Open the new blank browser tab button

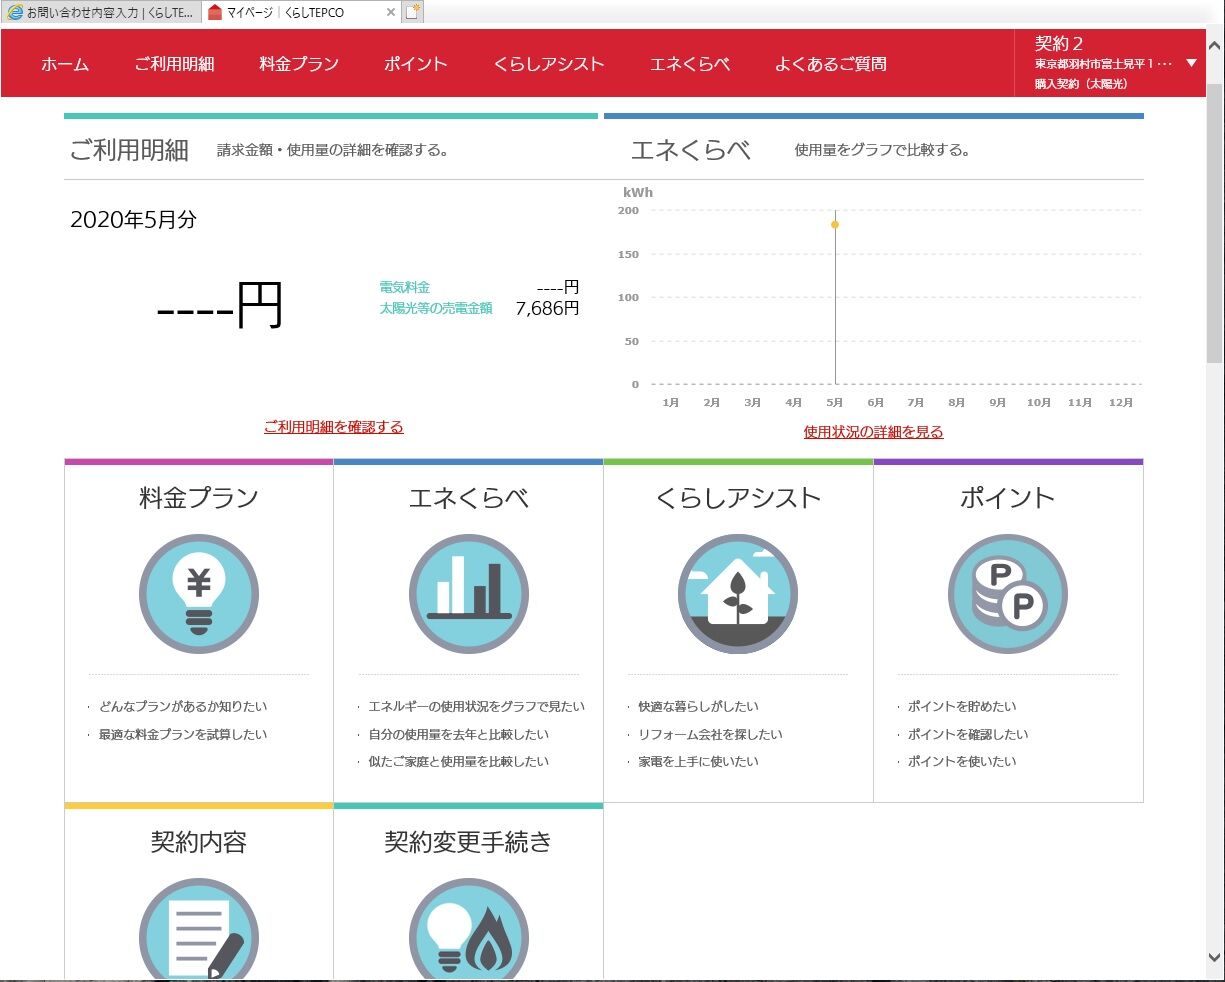(413, 12)
